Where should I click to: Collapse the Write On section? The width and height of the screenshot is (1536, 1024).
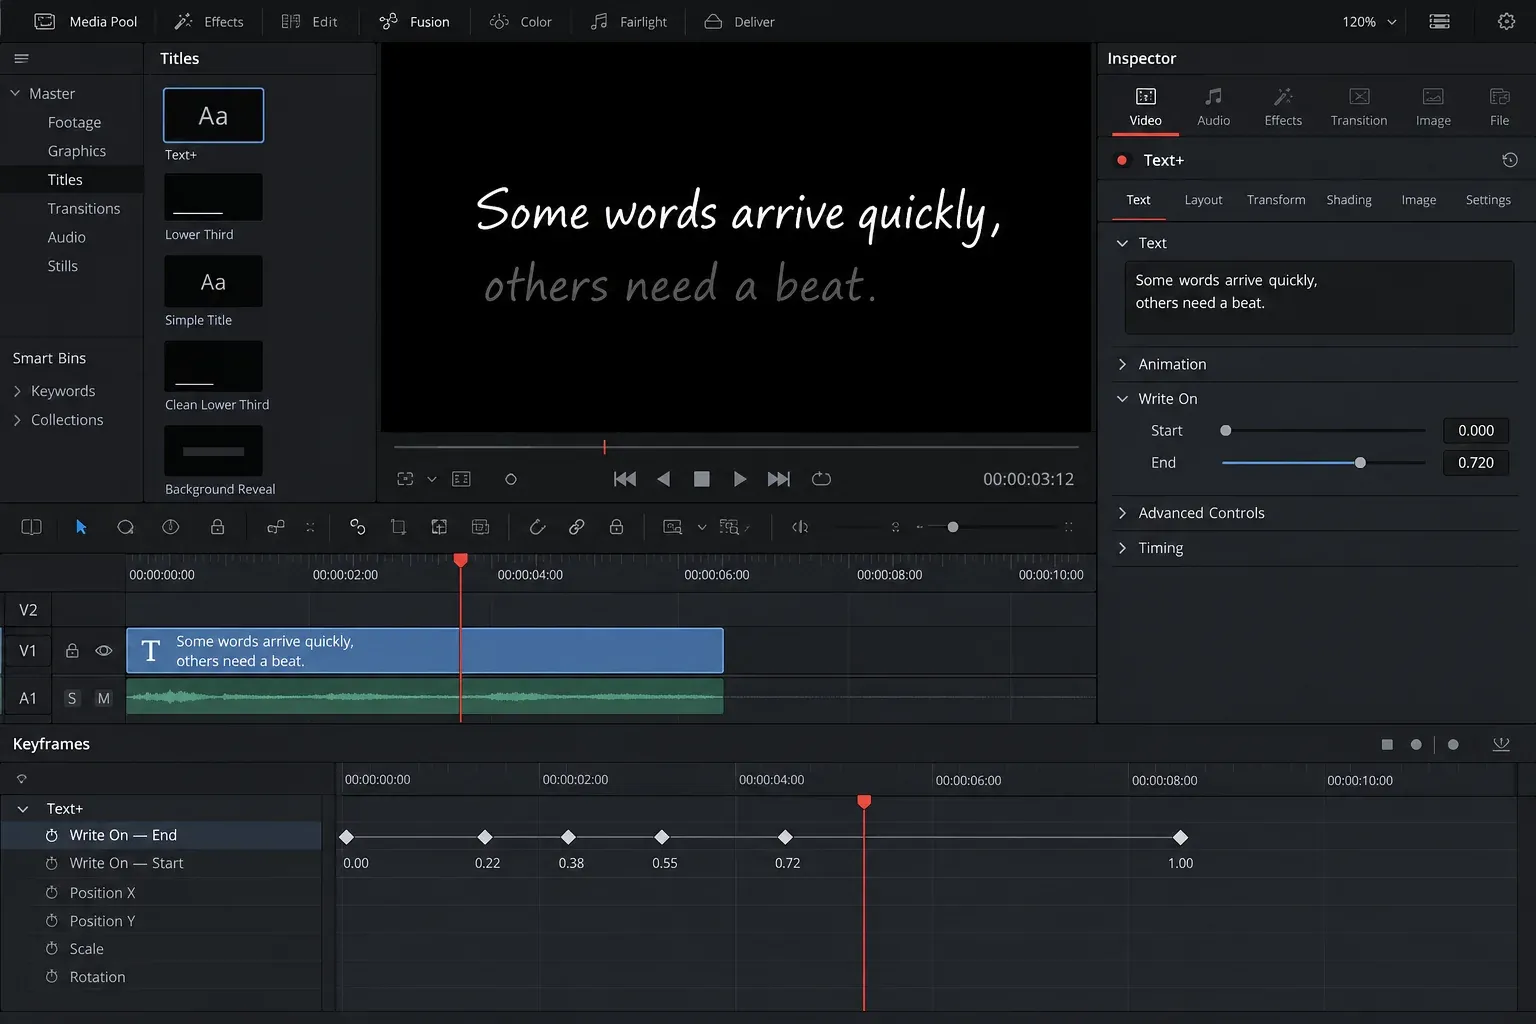coord(1123,398)
